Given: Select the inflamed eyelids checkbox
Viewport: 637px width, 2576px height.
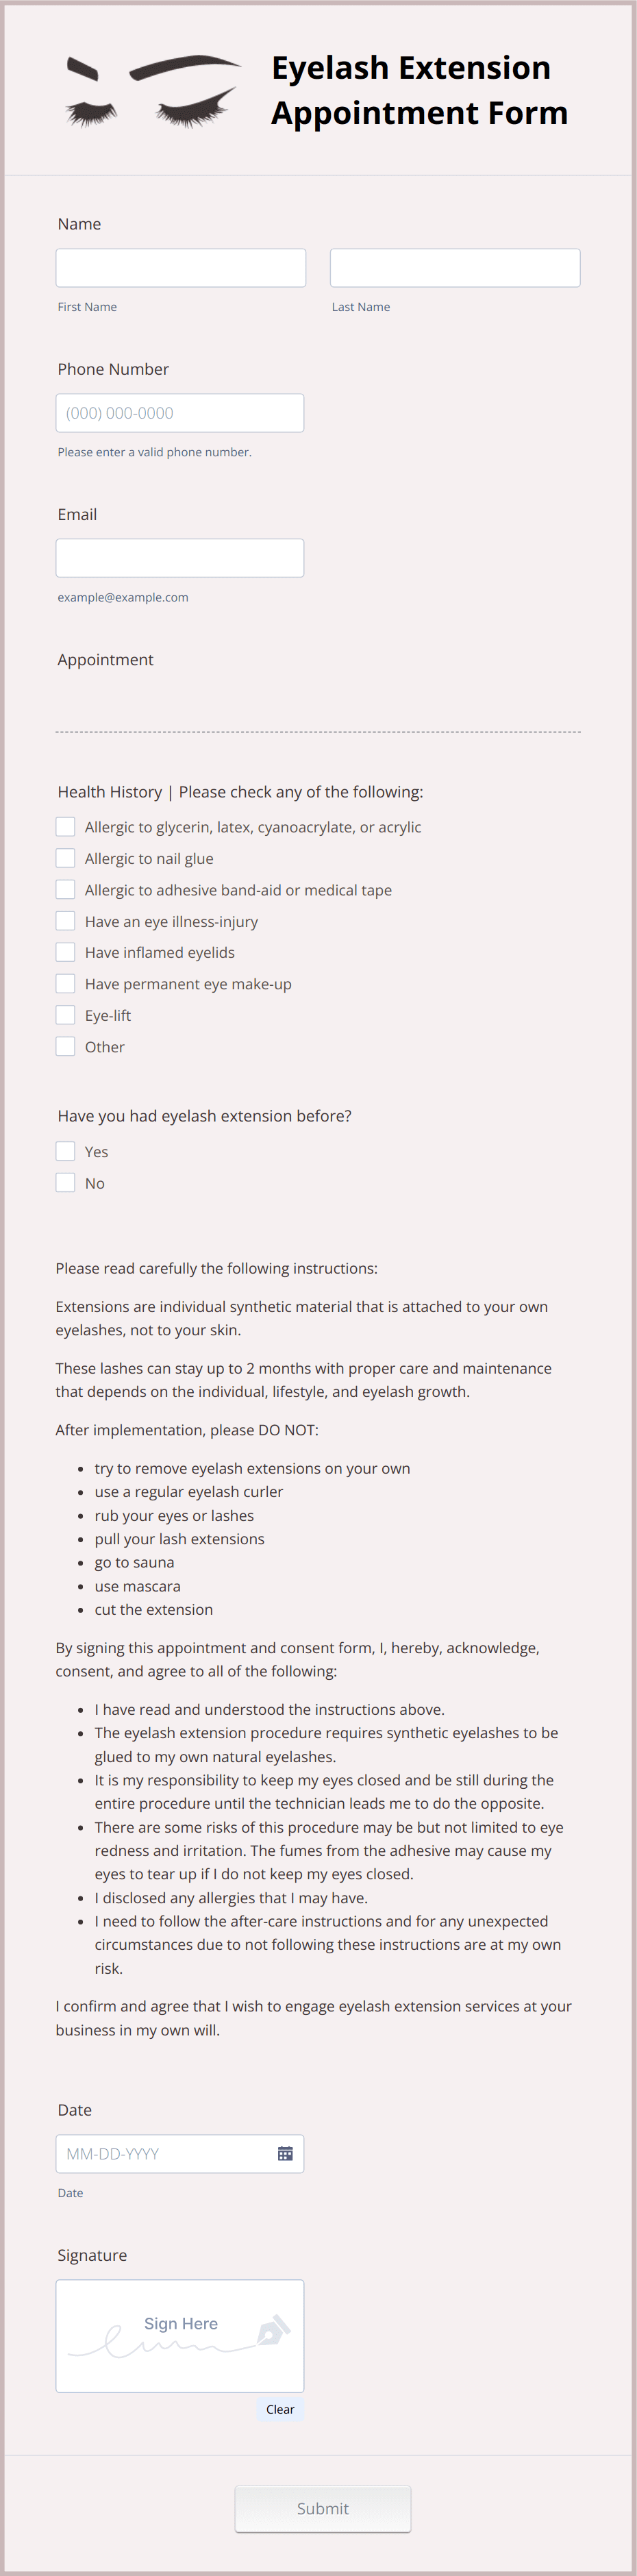Looking at the screenshot, I should tap(65, 951).
